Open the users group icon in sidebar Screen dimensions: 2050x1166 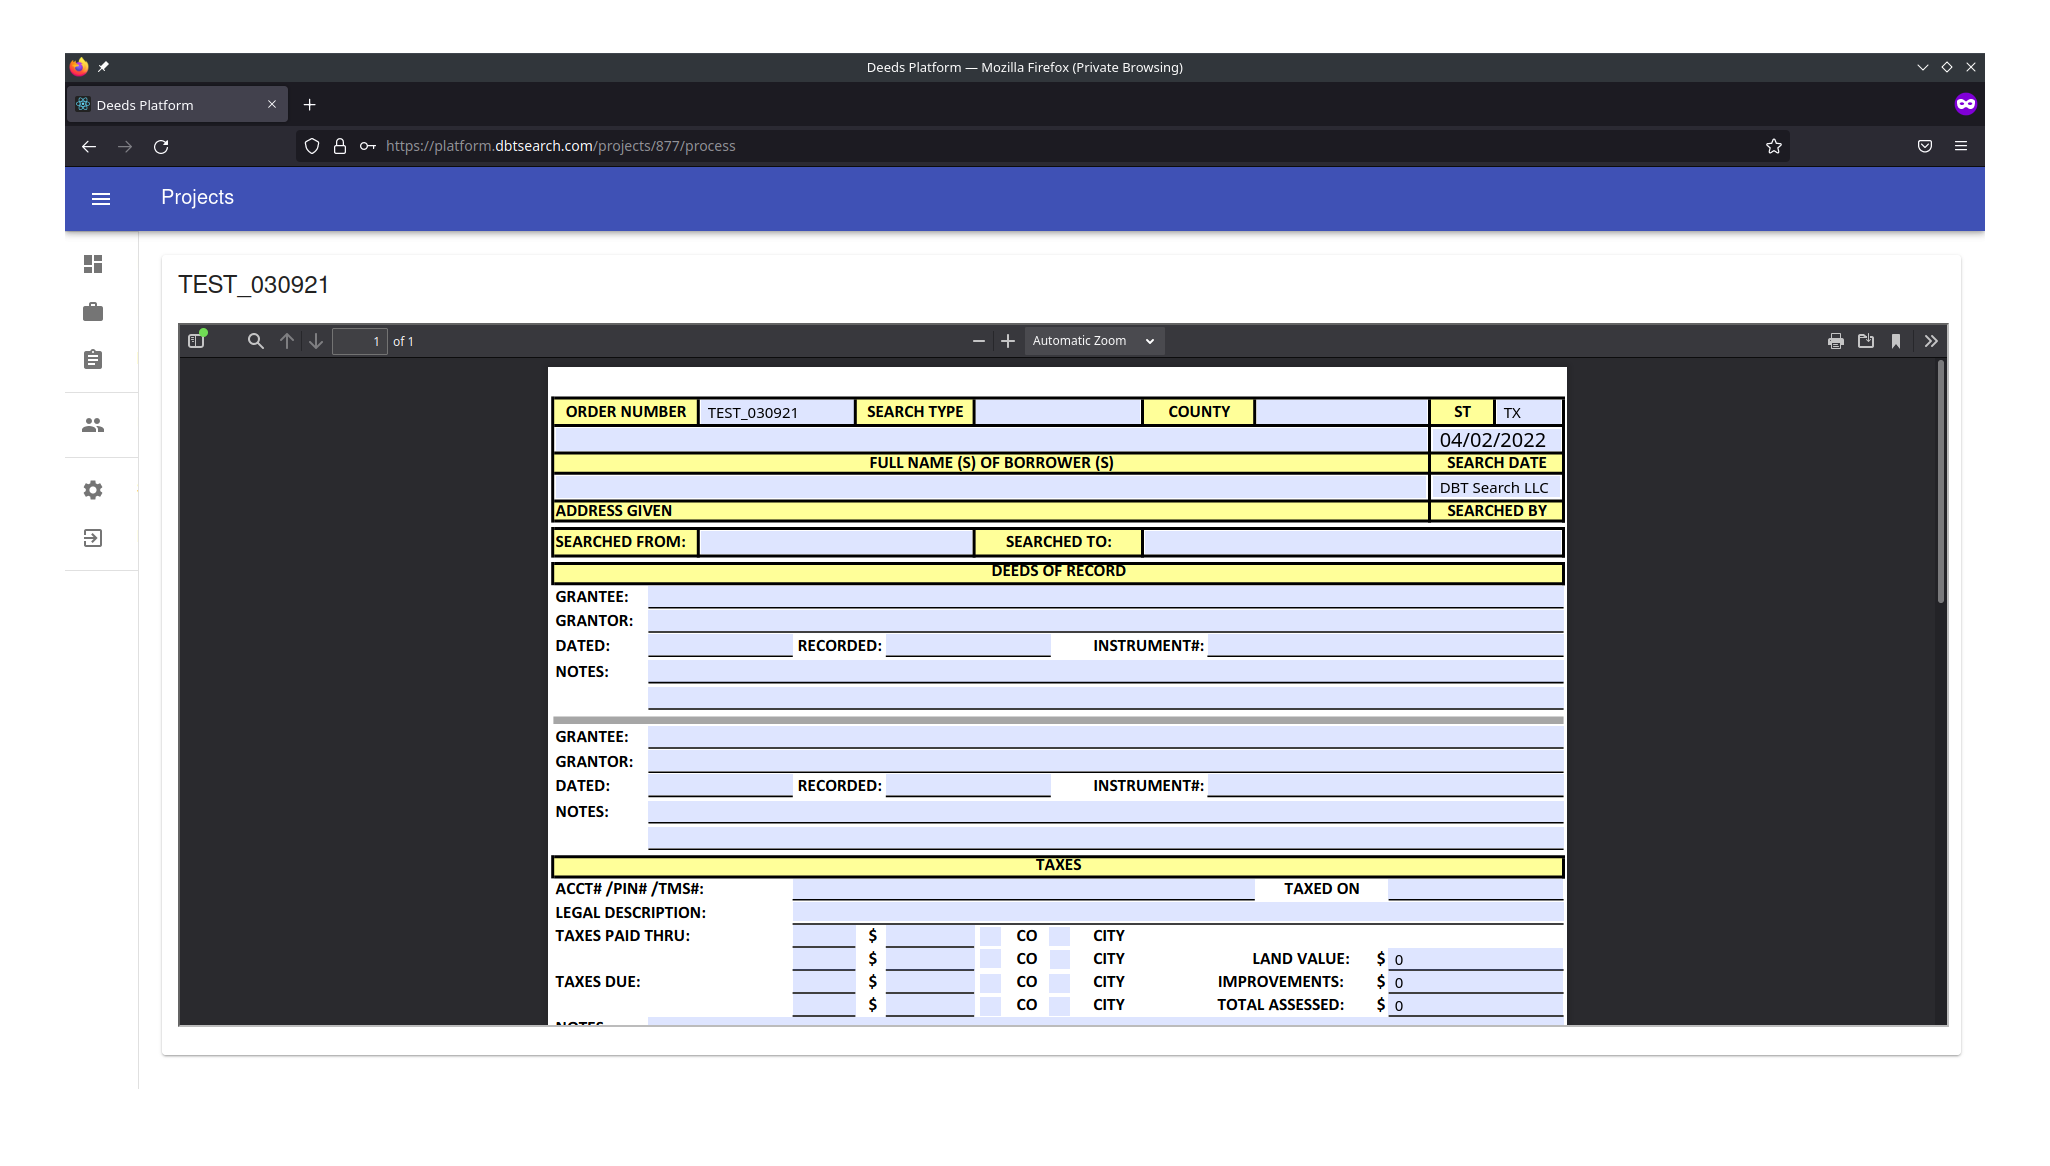click(93, 425)
